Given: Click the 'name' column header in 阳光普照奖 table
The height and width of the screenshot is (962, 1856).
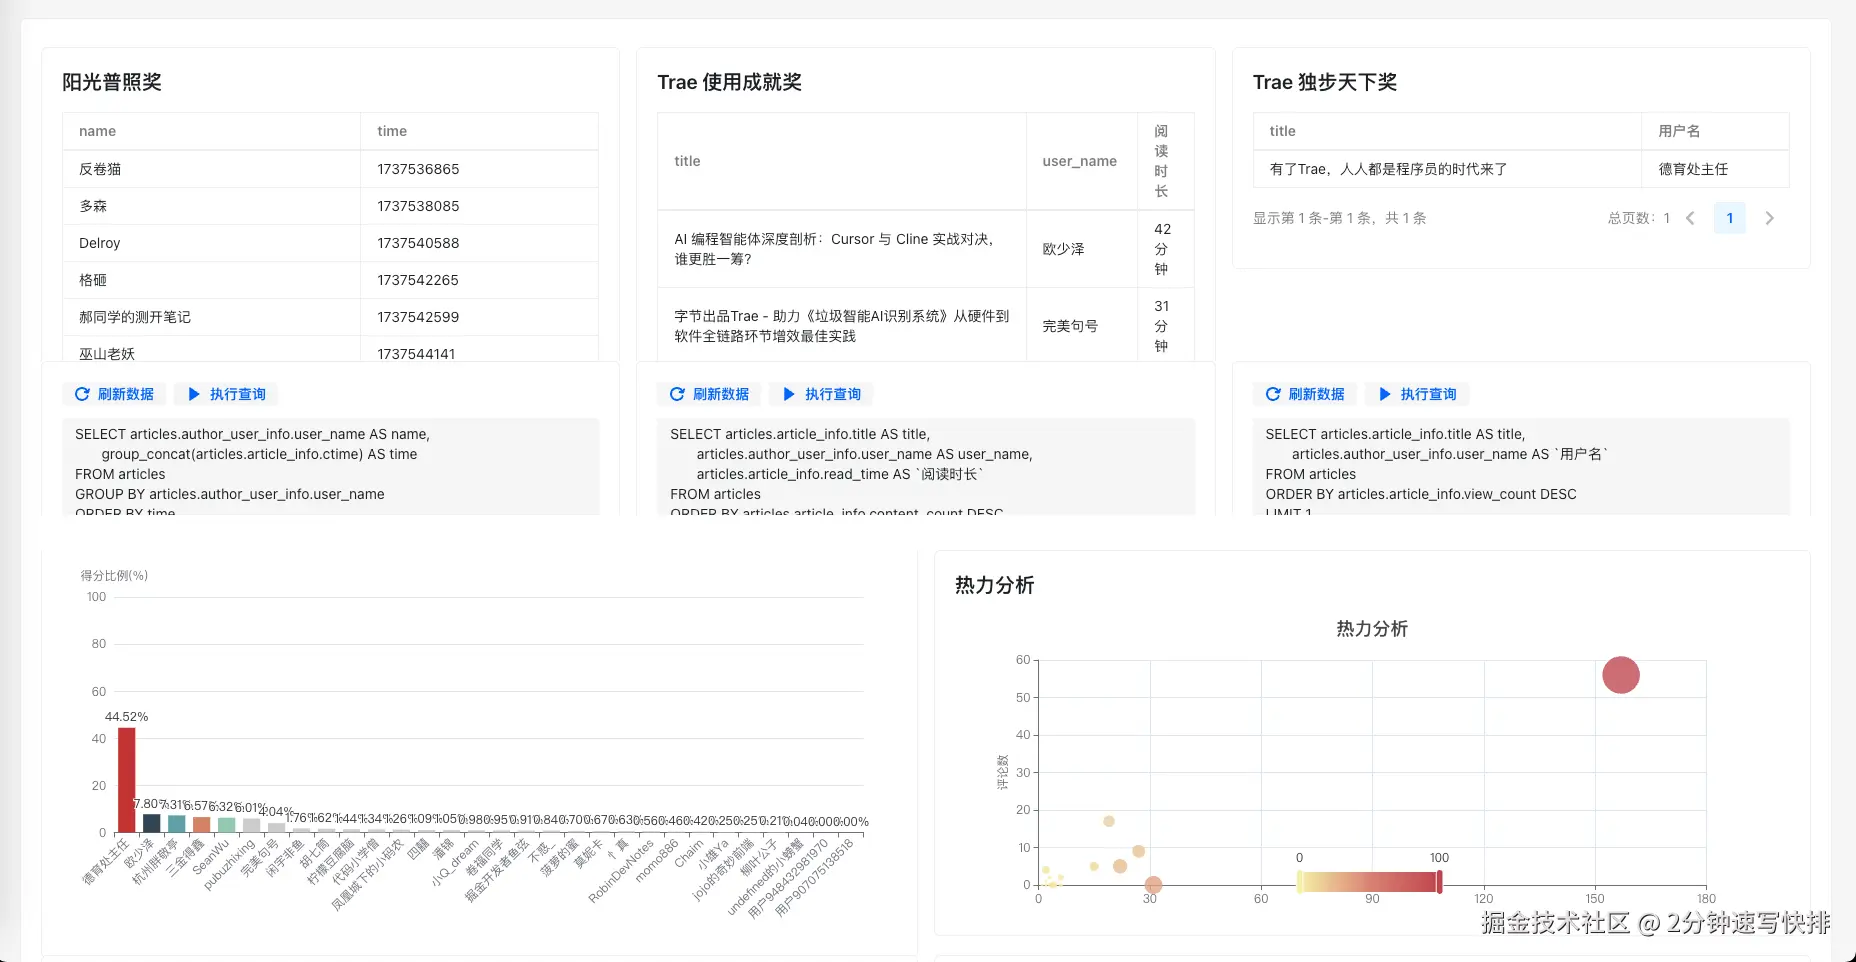Looking at the screenshot, I should (212, 131).
